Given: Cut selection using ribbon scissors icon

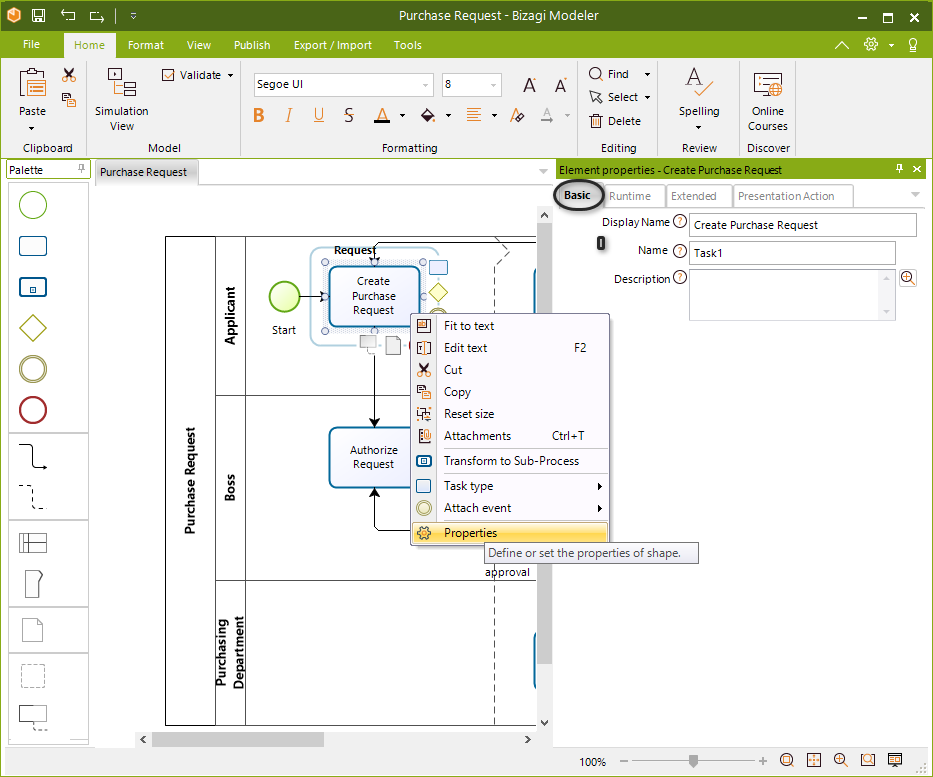Looking at the screenshot, I should [x=69, y=75].
